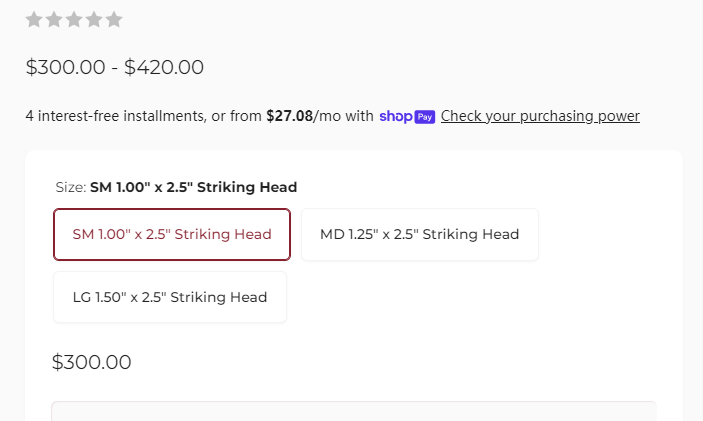703x421 pixels.
Task: Open Check your purchasing power link
Action: (x=540, y=116)
